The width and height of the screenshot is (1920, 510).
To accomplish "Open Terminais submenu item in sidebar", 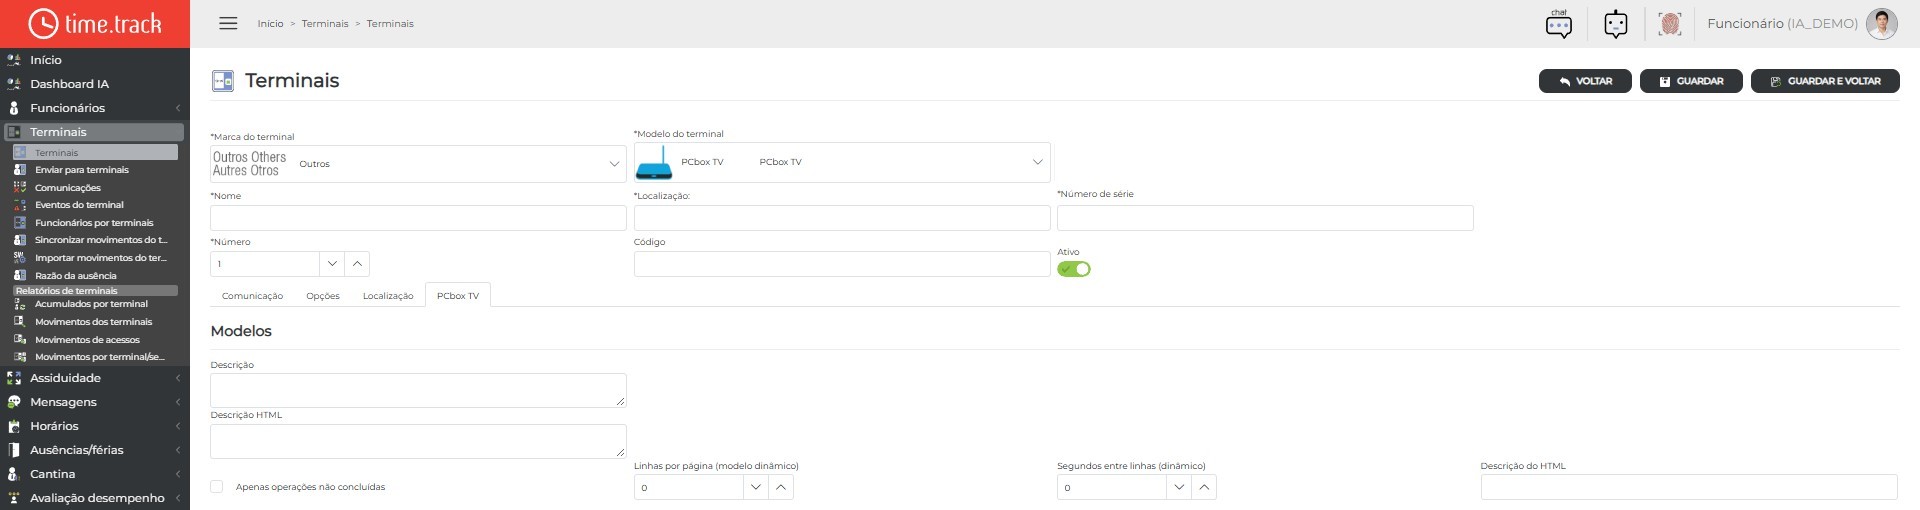I will pyautogui.click(x=95, y=152).
